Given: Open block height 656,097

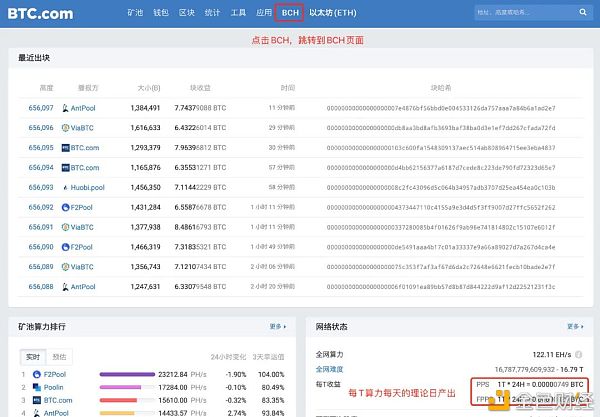Looking at the screenshot, I should [41, 108].
